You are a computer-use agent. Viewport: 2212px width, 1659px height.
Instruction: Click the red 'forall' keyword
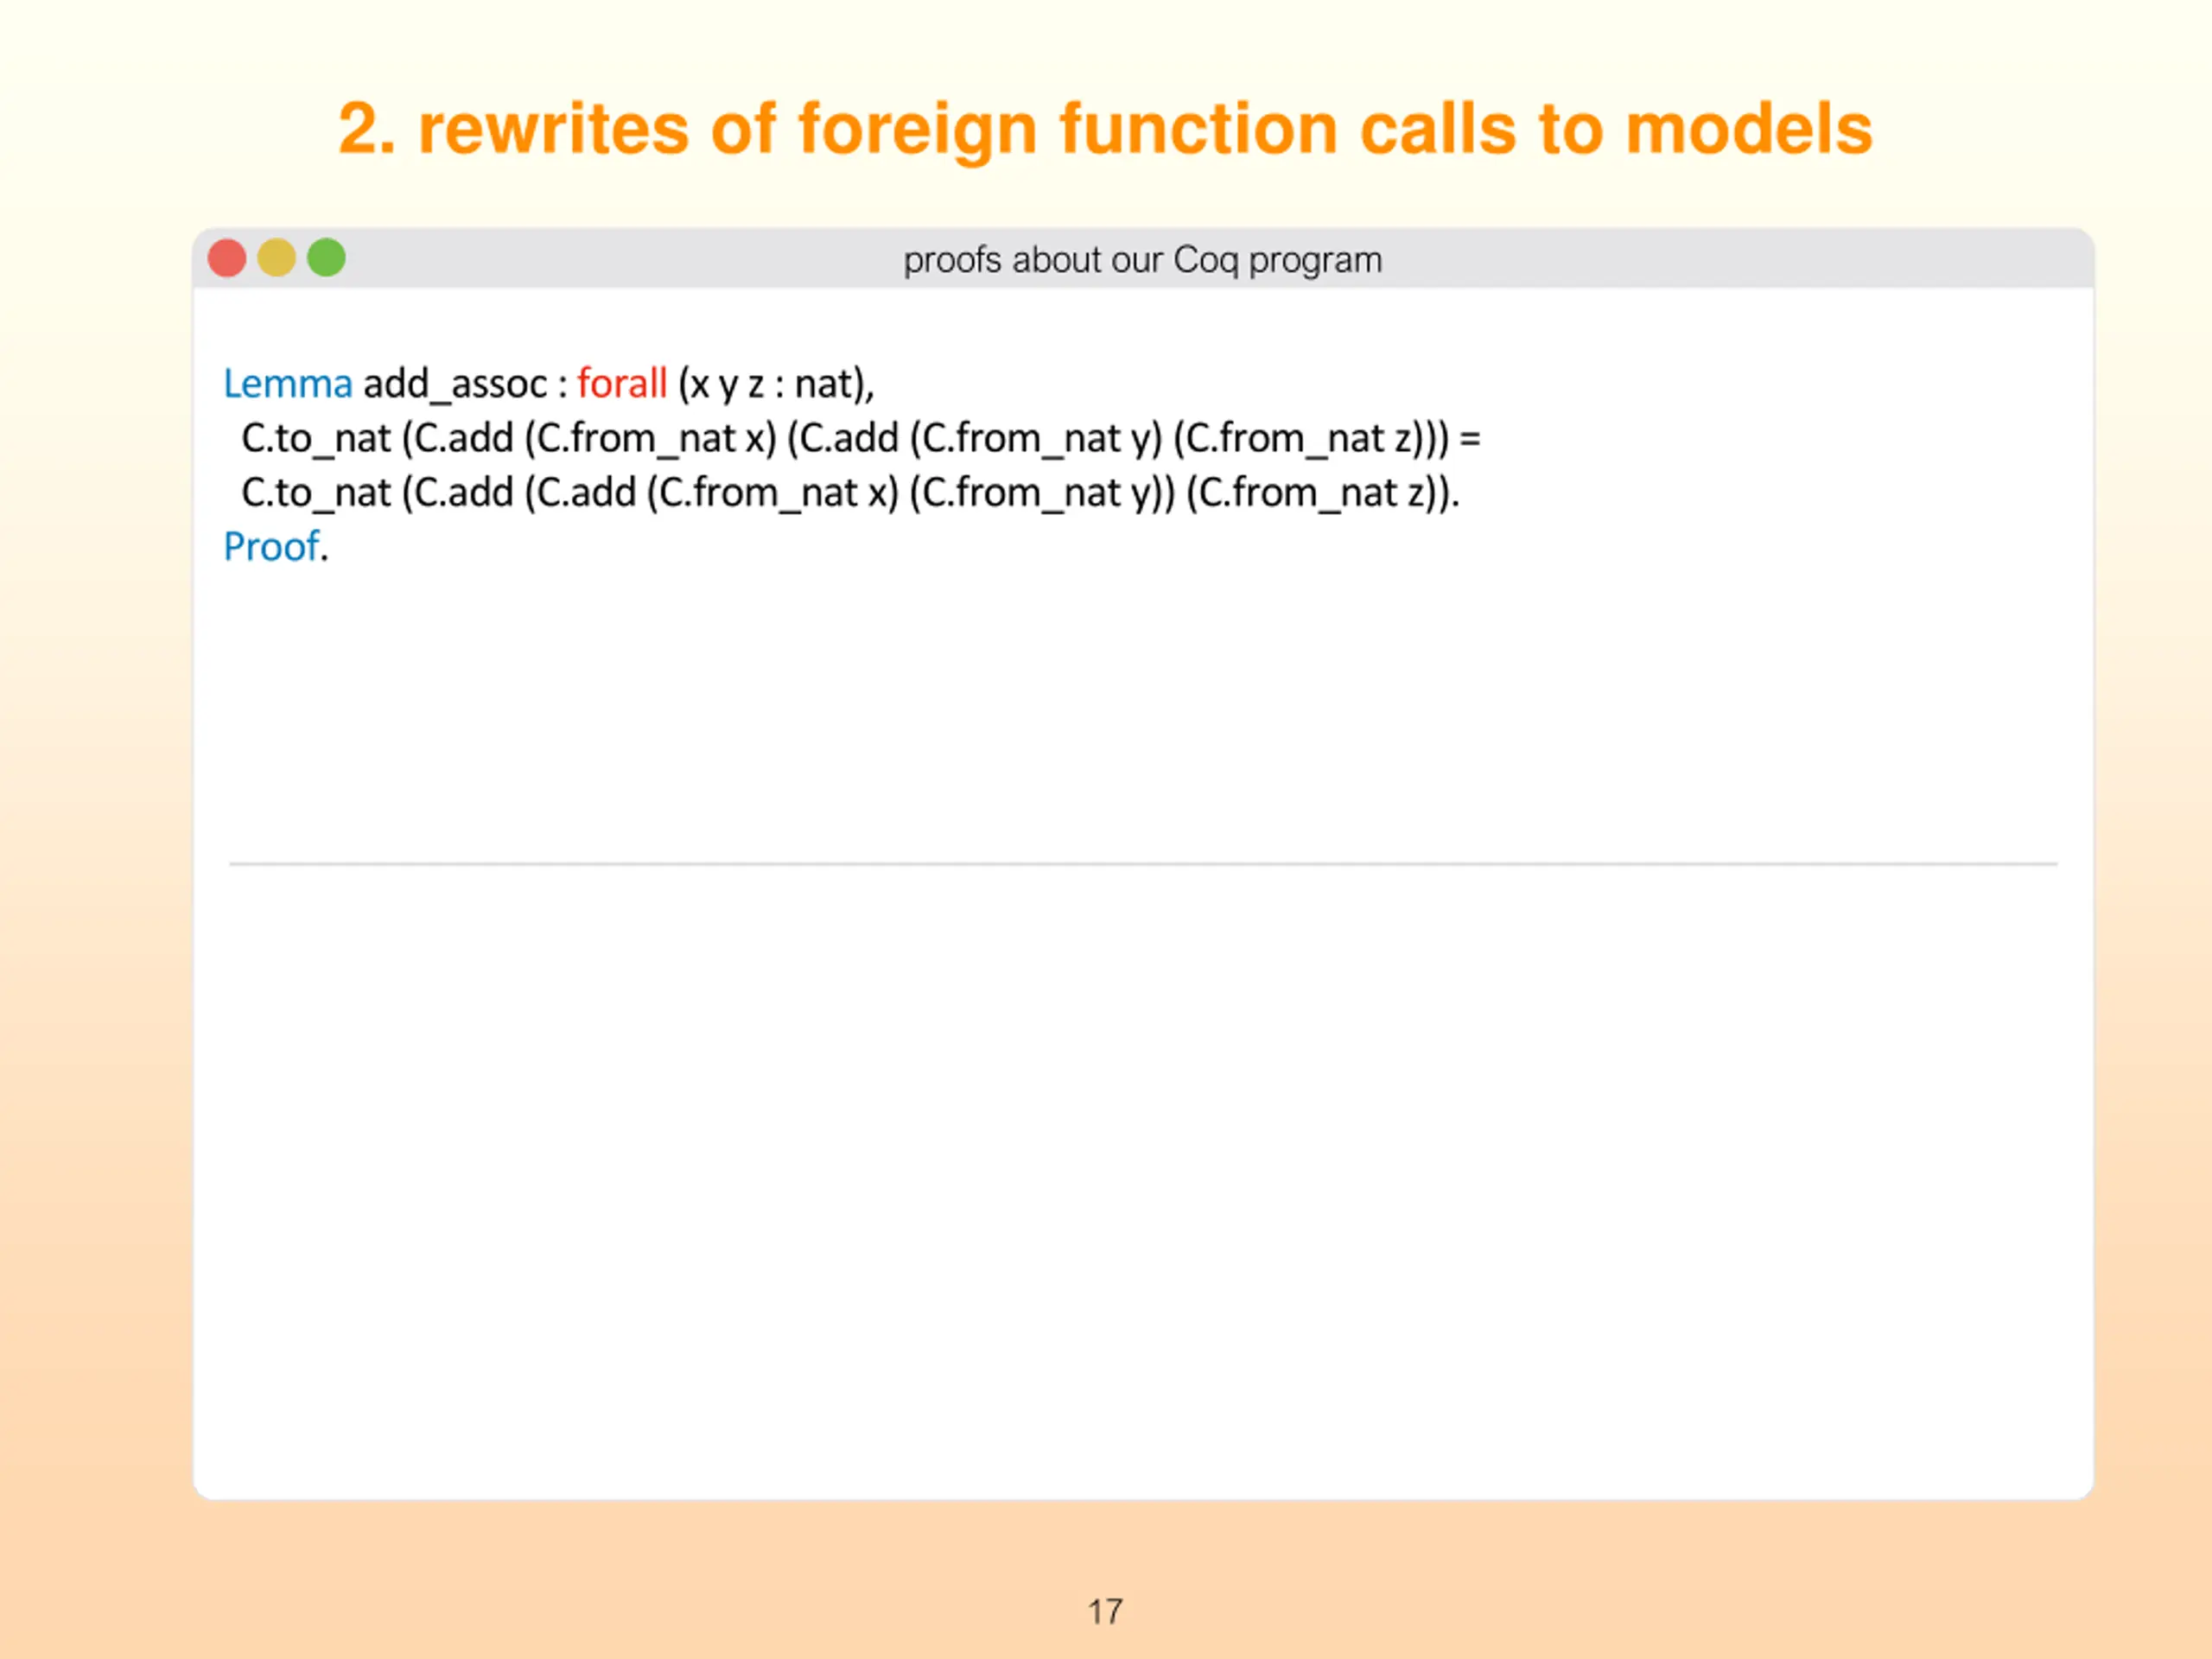(622, 384)
